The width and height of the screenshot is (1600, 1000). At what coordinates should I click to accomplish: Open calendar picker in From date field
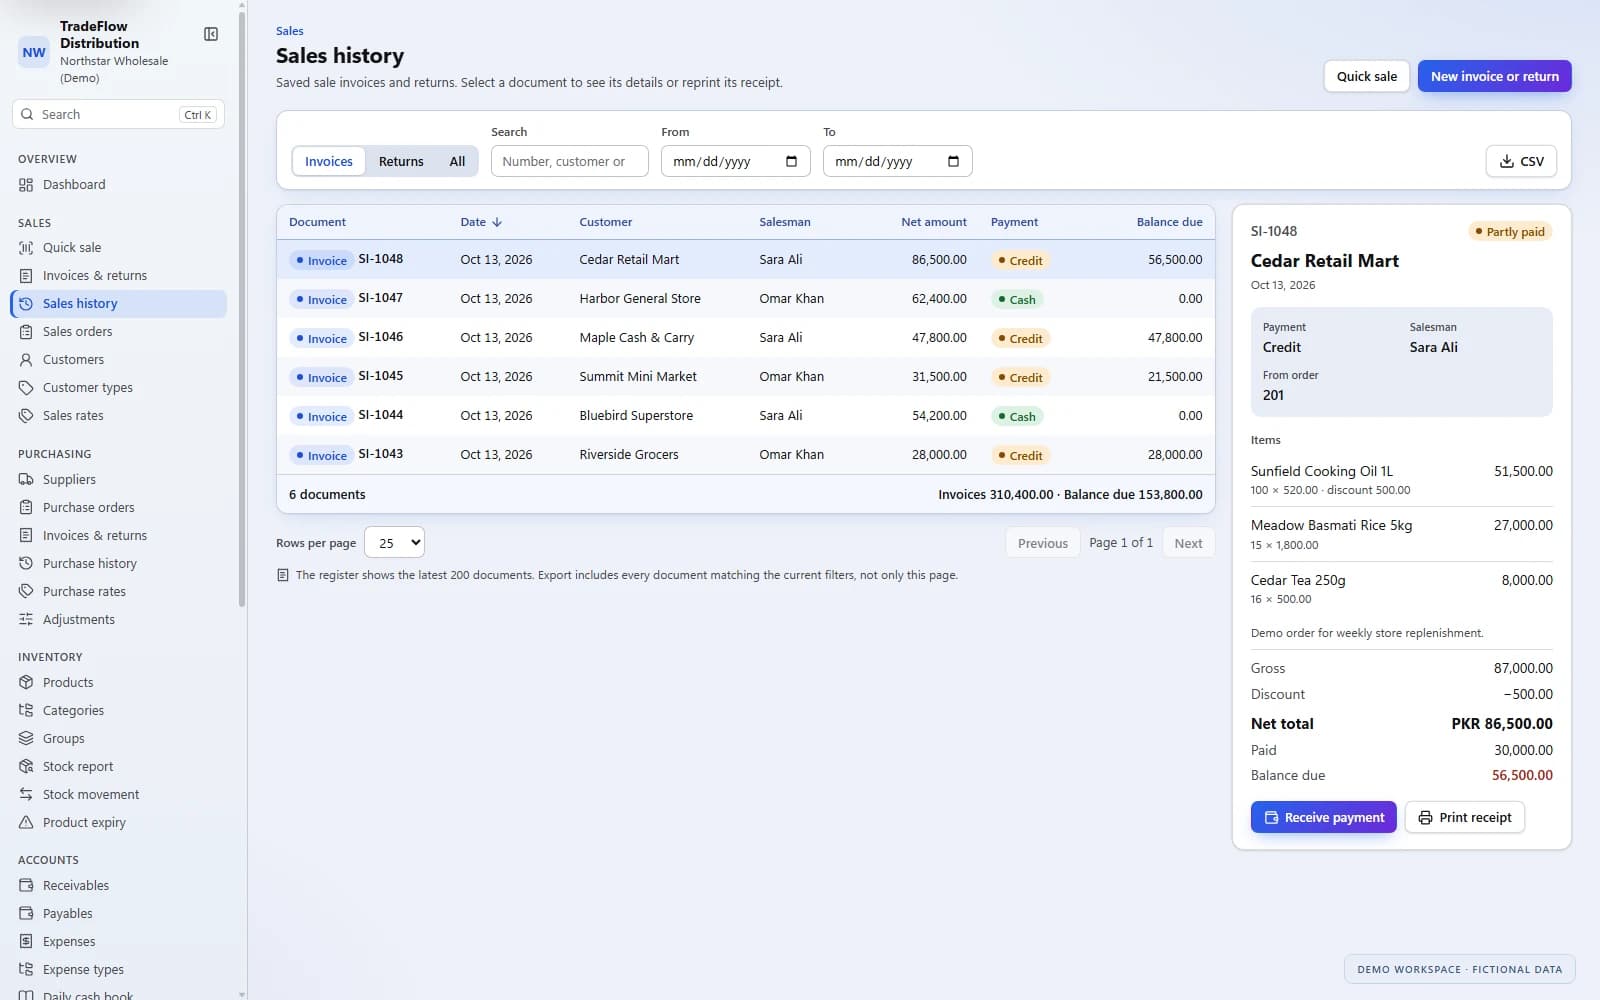[x=791, y=161]
